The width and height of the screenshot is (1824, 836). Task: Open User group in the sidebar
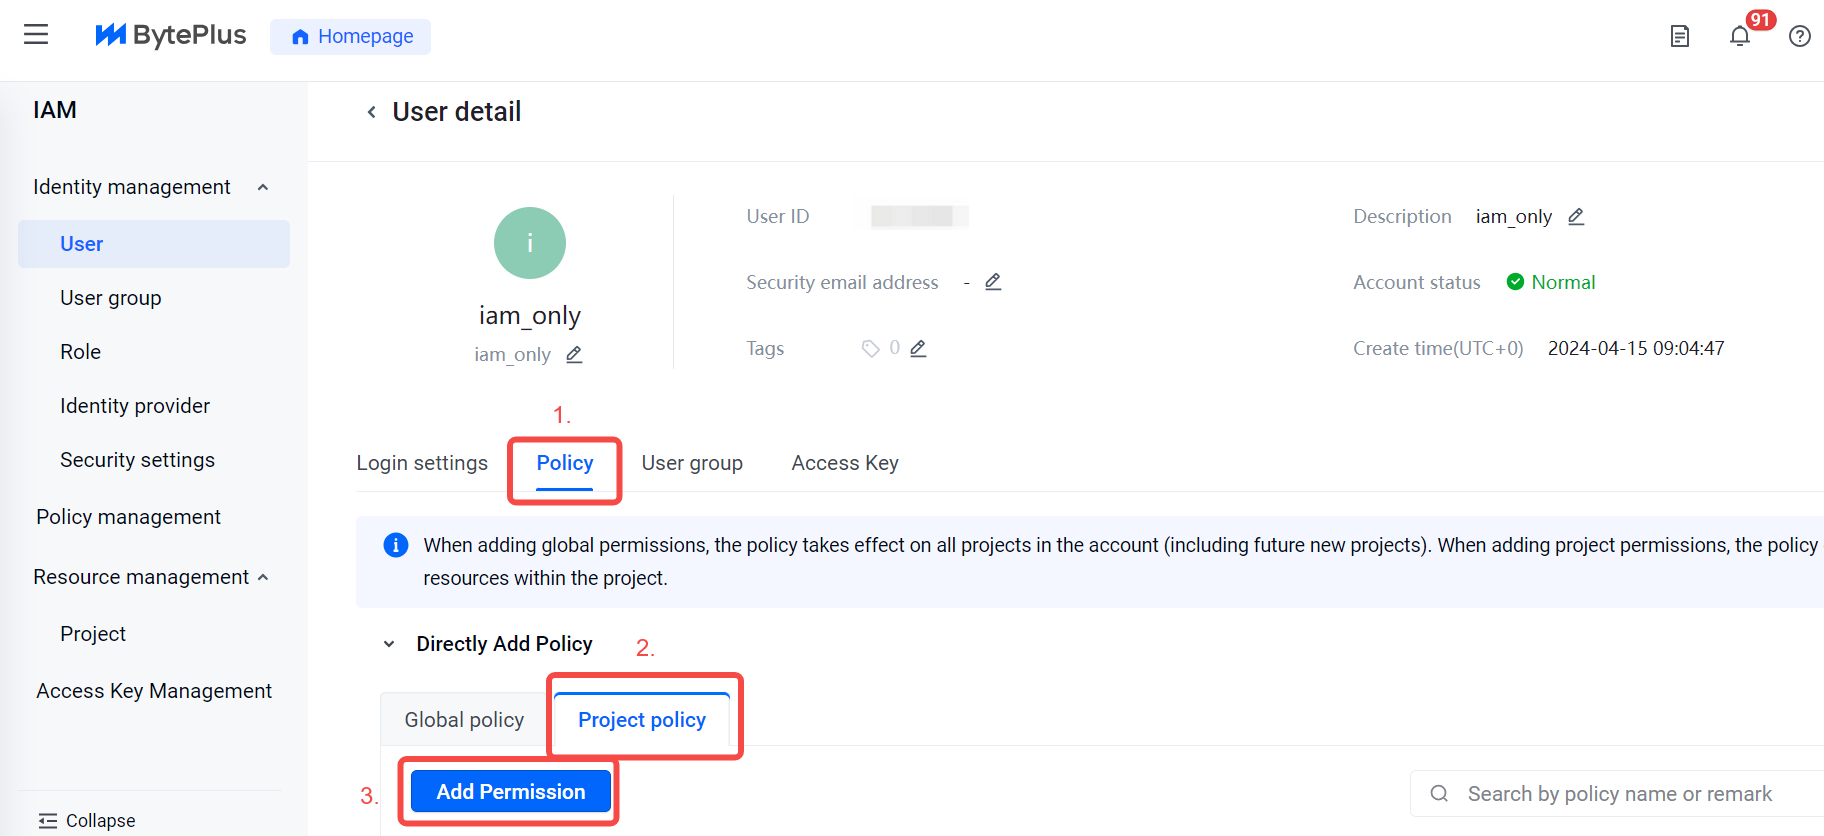pos(111,298)
